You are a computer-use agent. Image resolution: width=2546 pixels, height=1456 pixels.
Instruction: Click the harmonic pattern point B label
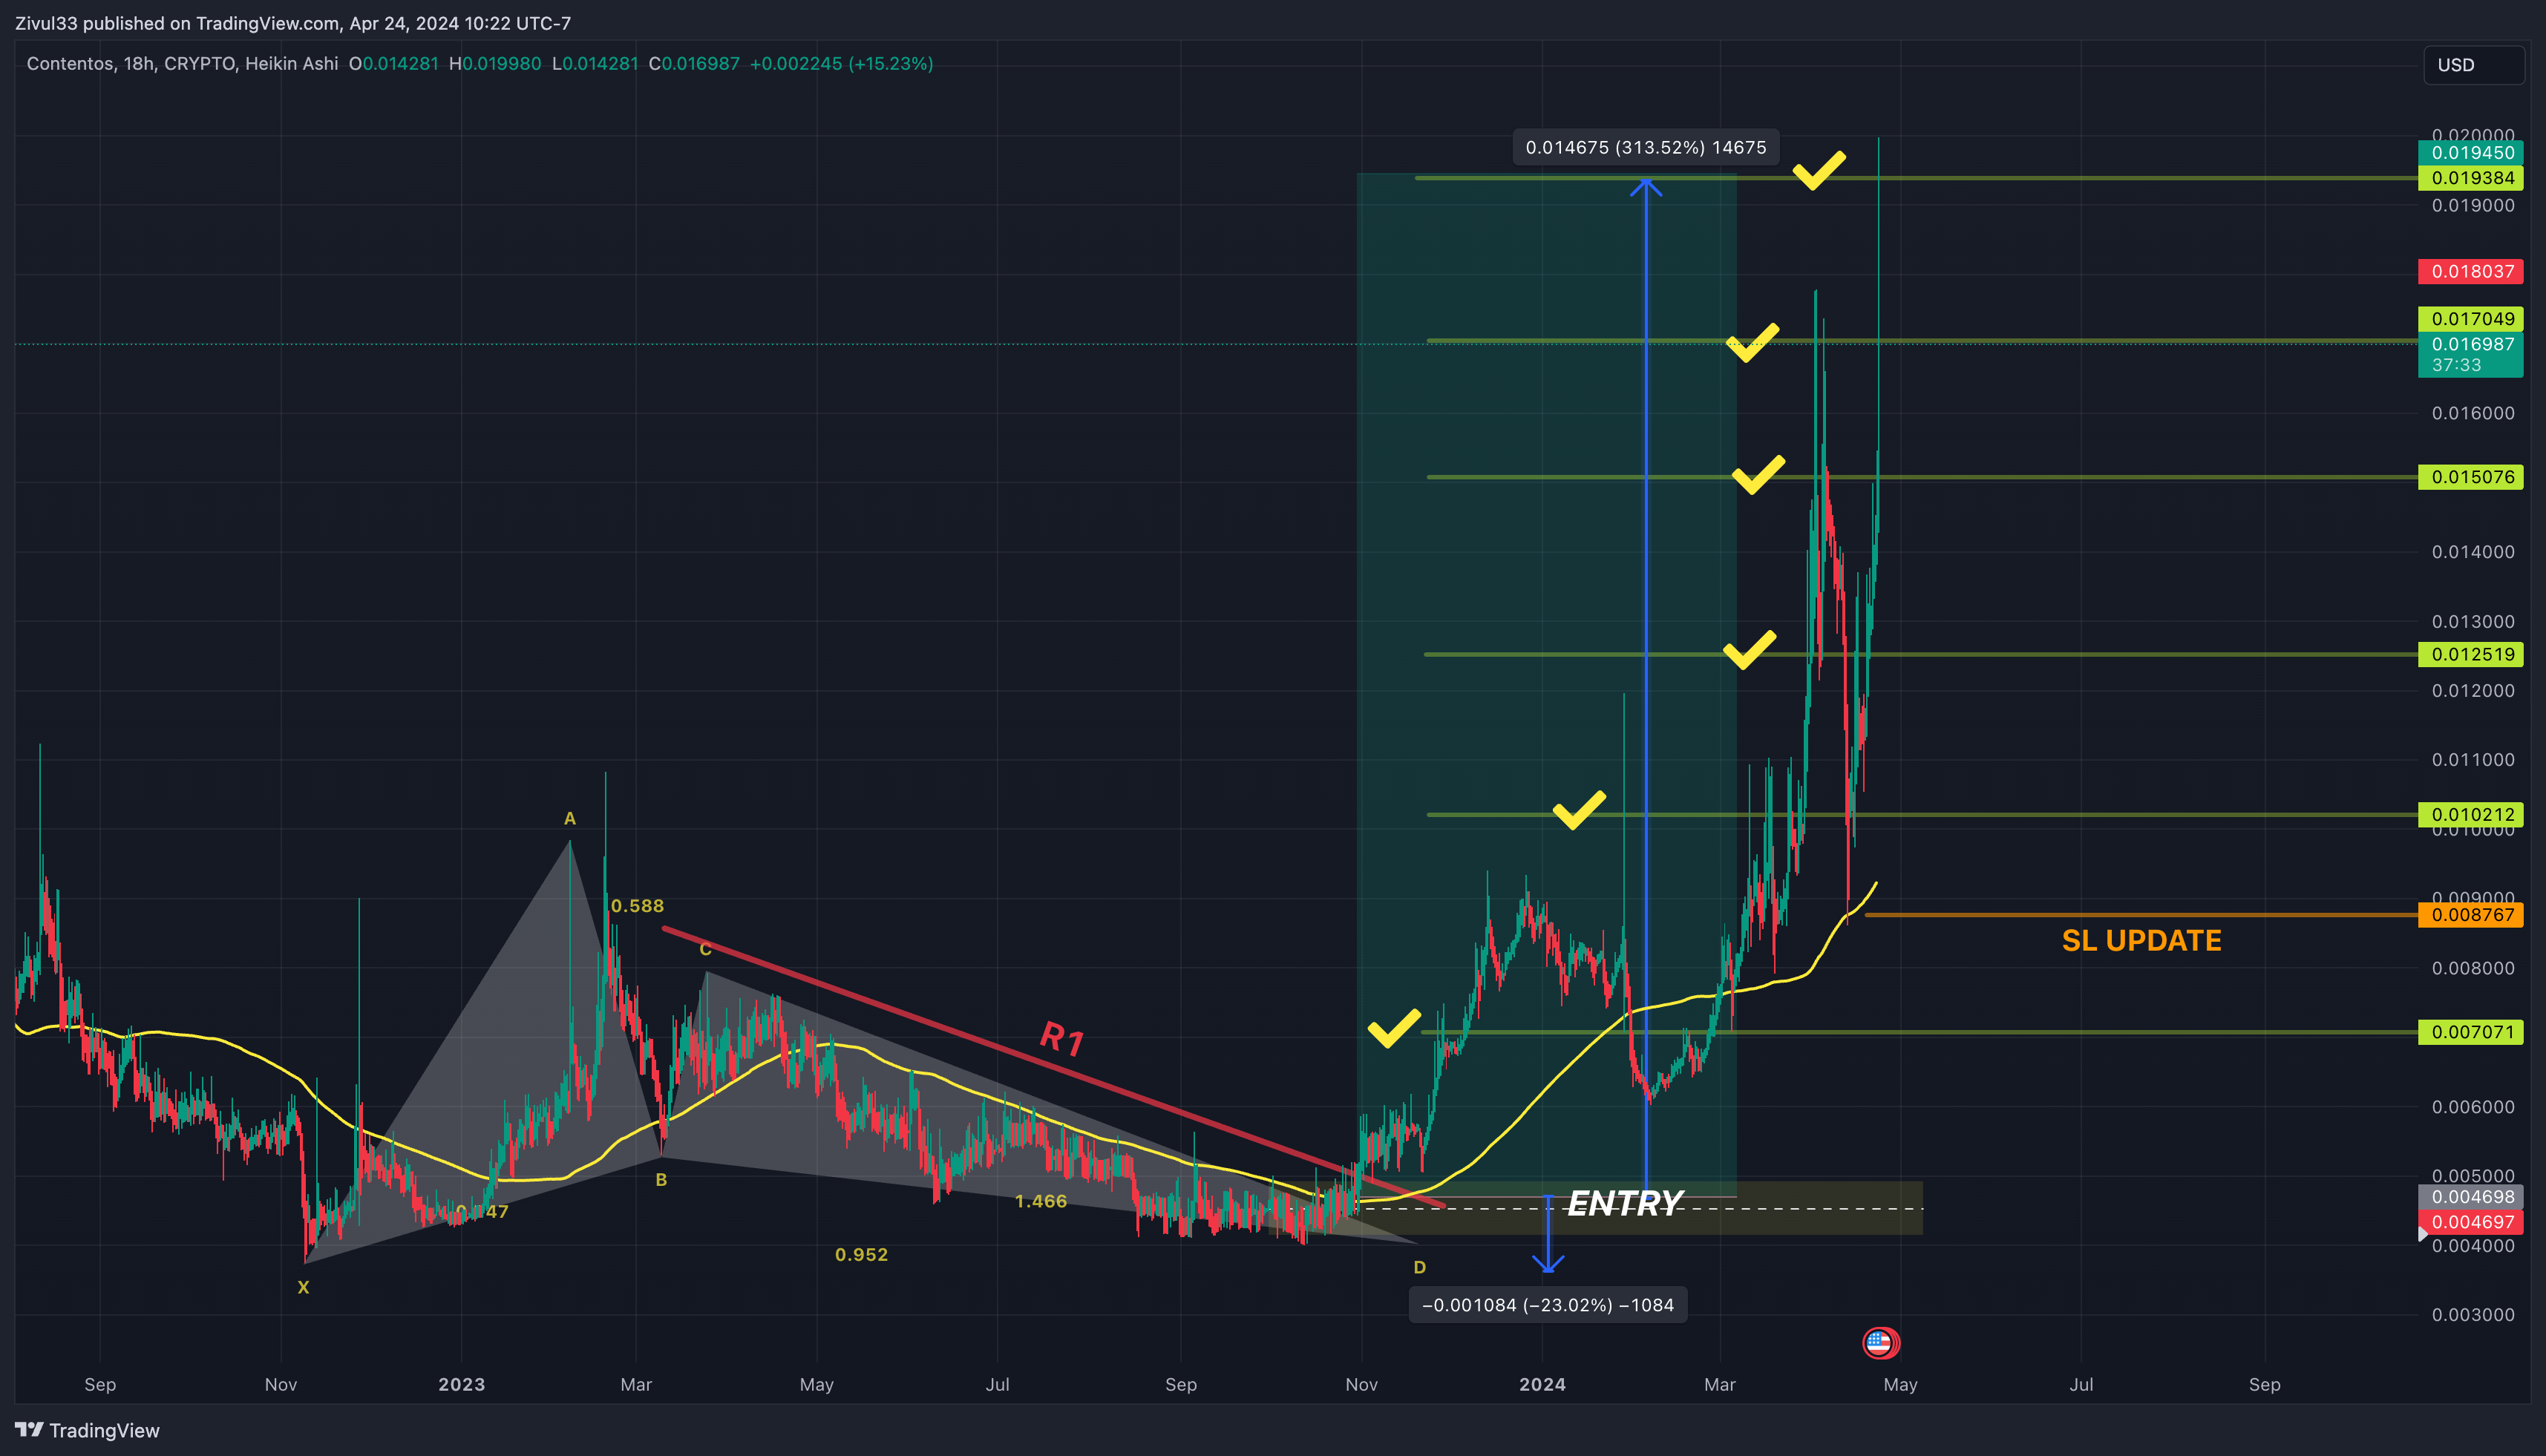point(661,1180)
